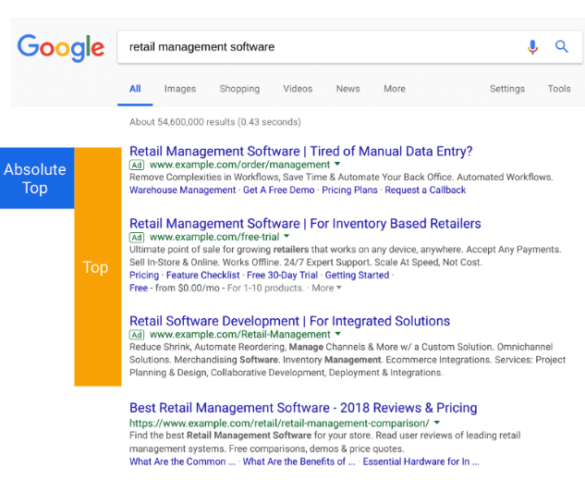Click About 54,600,000 results text
The height and width of the screenshot is (480, 585).
pos(215,122)
